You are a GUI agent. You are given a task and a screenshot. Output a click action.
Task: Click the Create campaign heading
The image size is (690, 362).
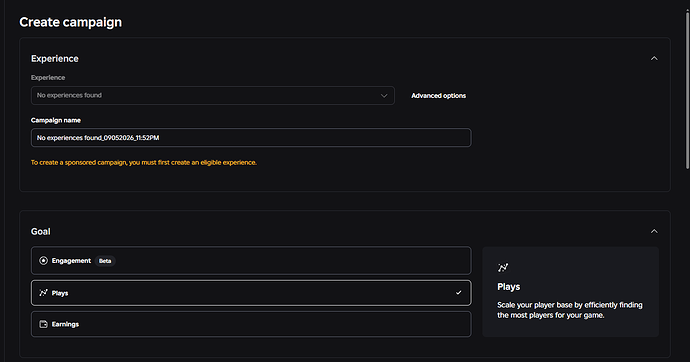(x=70, y=22)
